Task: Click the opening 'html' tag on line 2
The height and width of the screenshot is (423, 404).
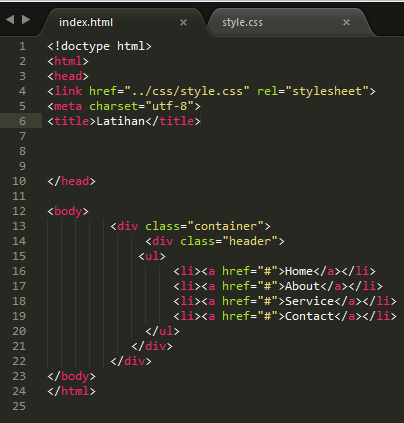Action: click(68, 61)
